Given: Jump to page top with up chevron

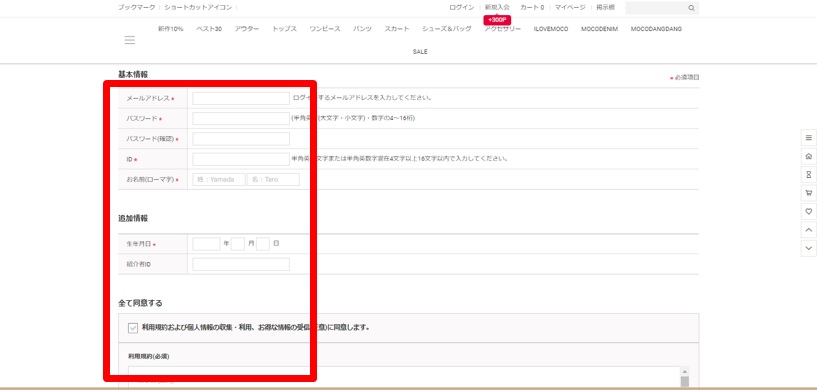Looking at the screenshot, I should tap(808, 230).
